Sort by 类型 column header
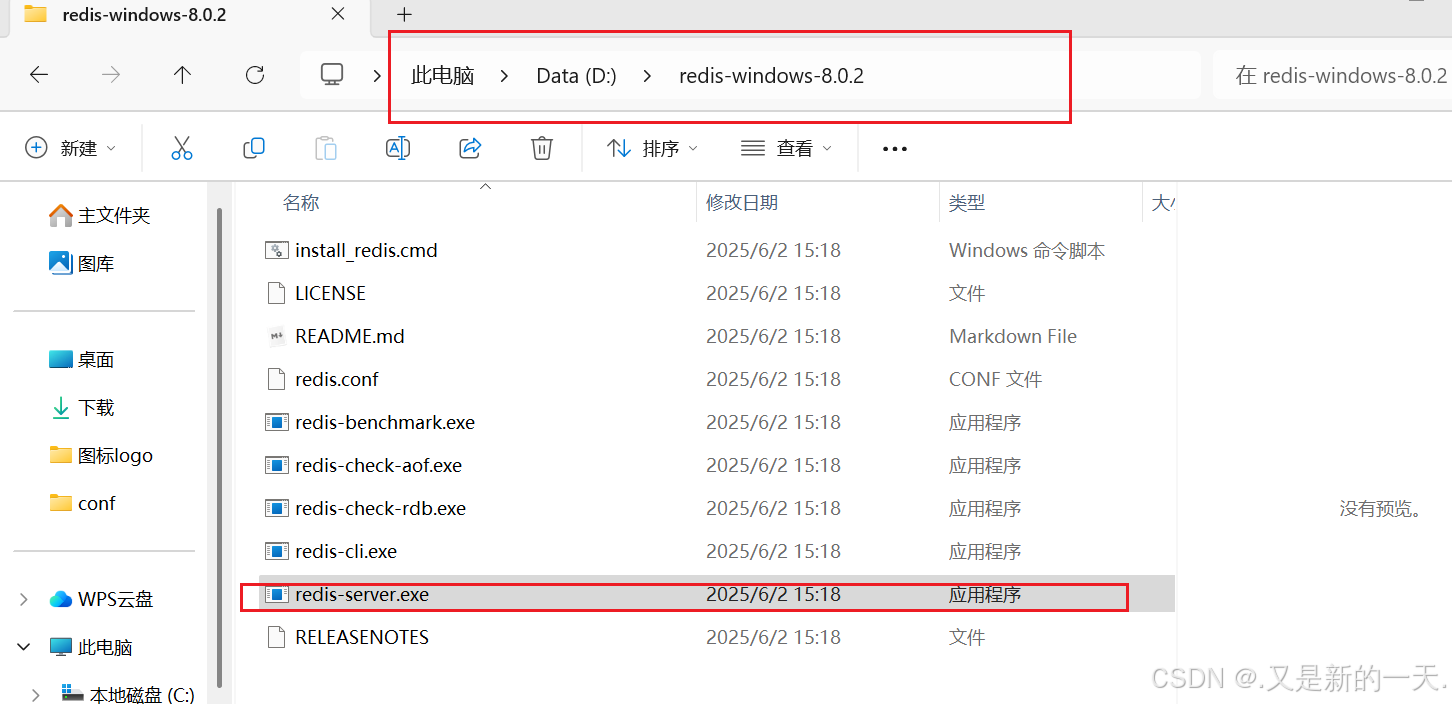This screenshot has height=704, width=1452. 967,203
